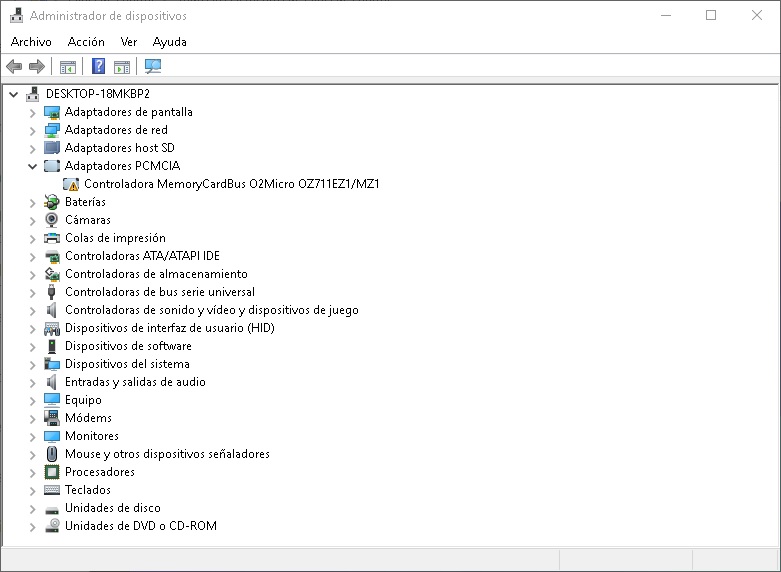Screen dimensions: 781x572
Task: Click the Adaptadores de red network icon
Action: 52,130
